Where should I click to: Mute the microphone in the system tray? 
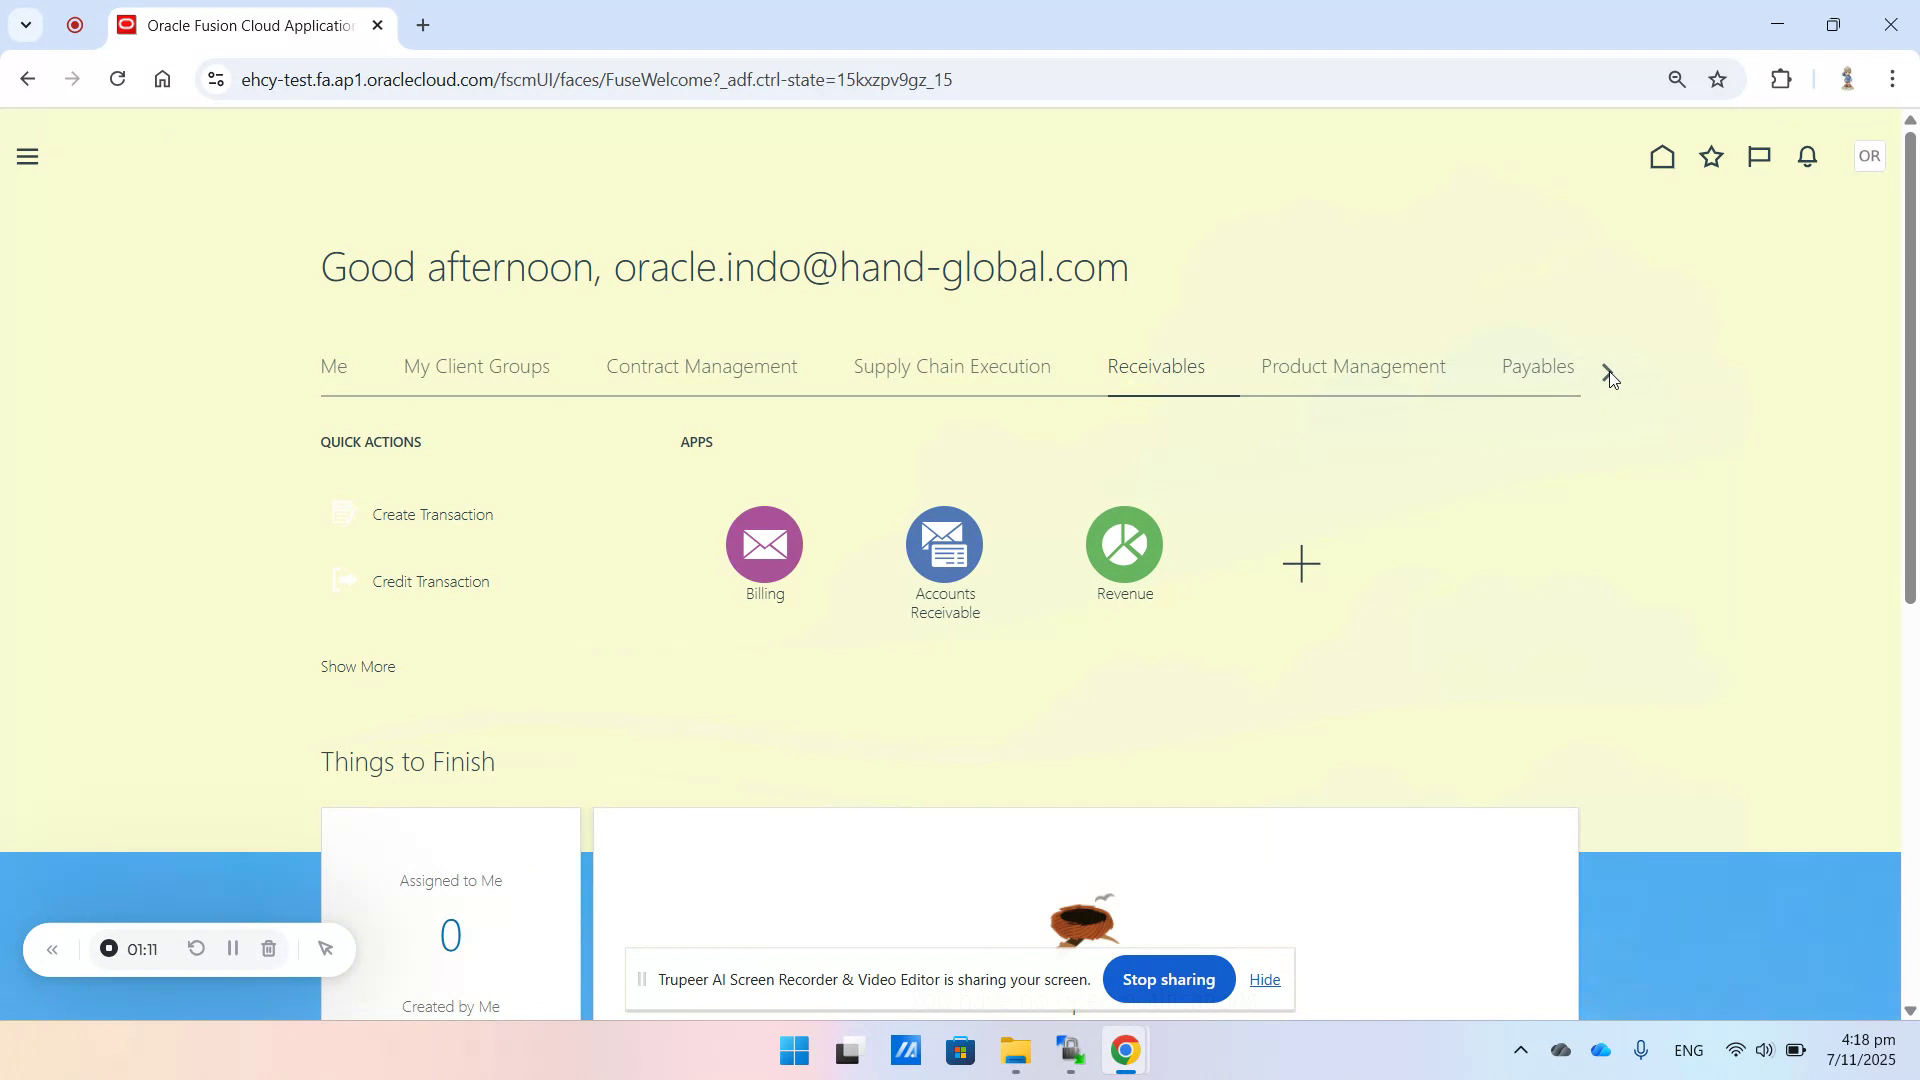click(1640, 1050)
